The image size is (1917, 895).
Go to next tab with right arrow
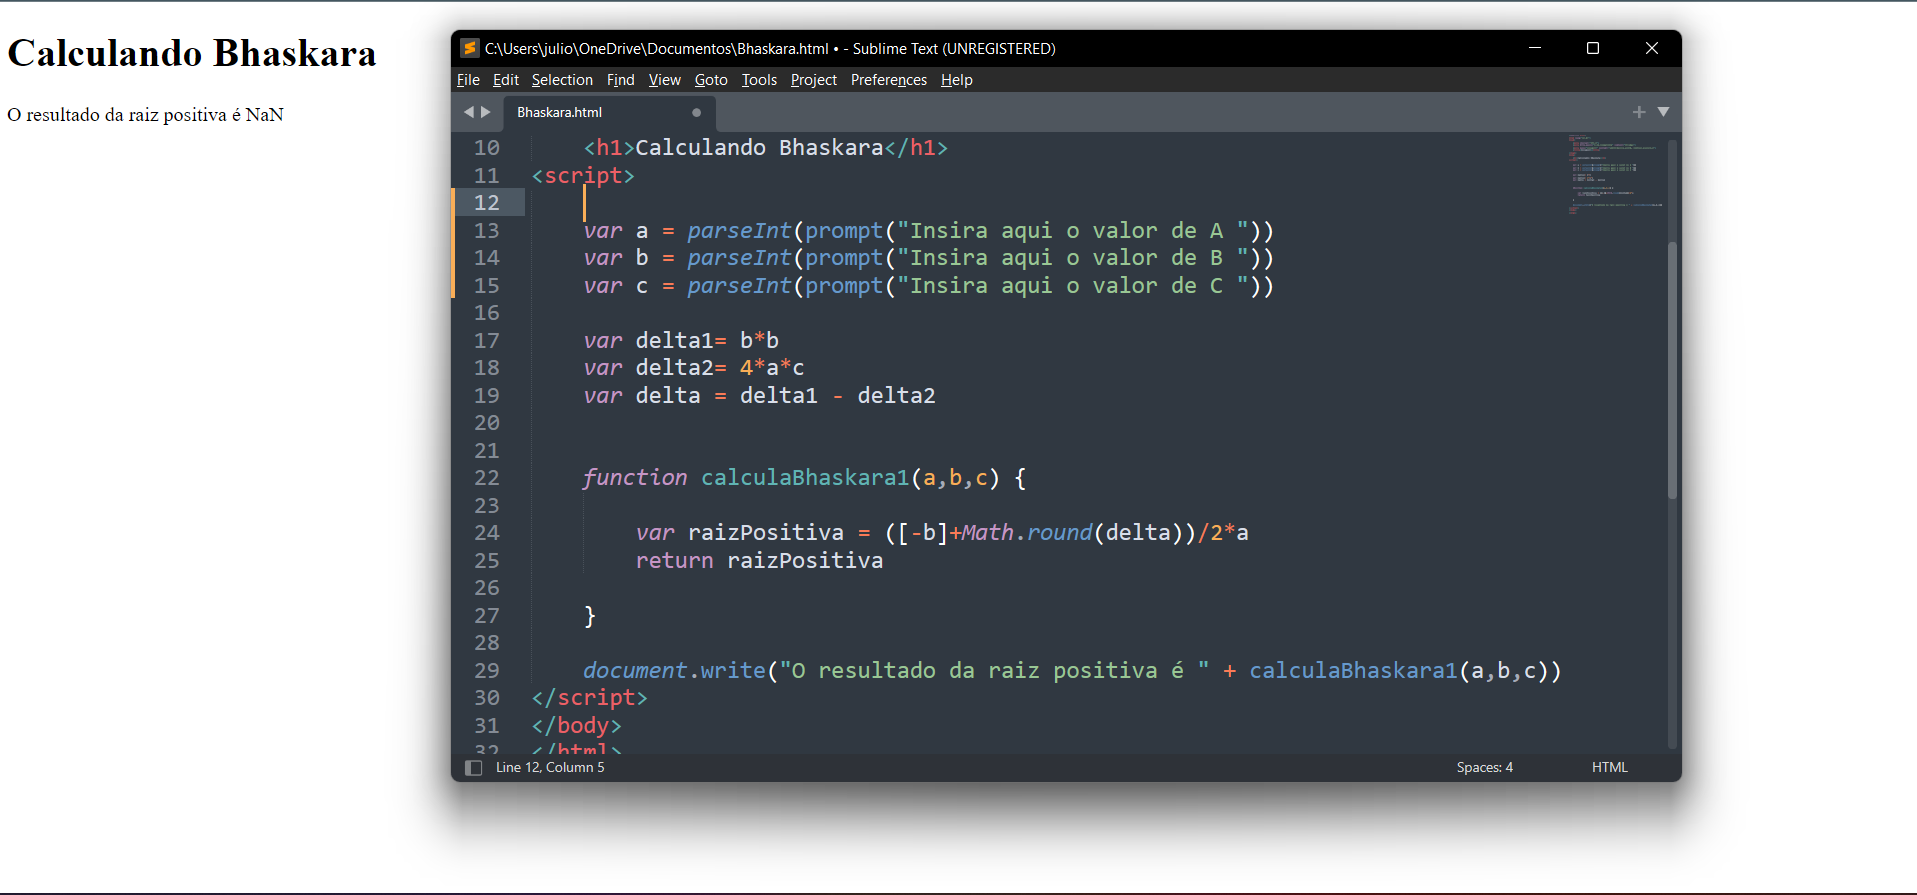486,112
